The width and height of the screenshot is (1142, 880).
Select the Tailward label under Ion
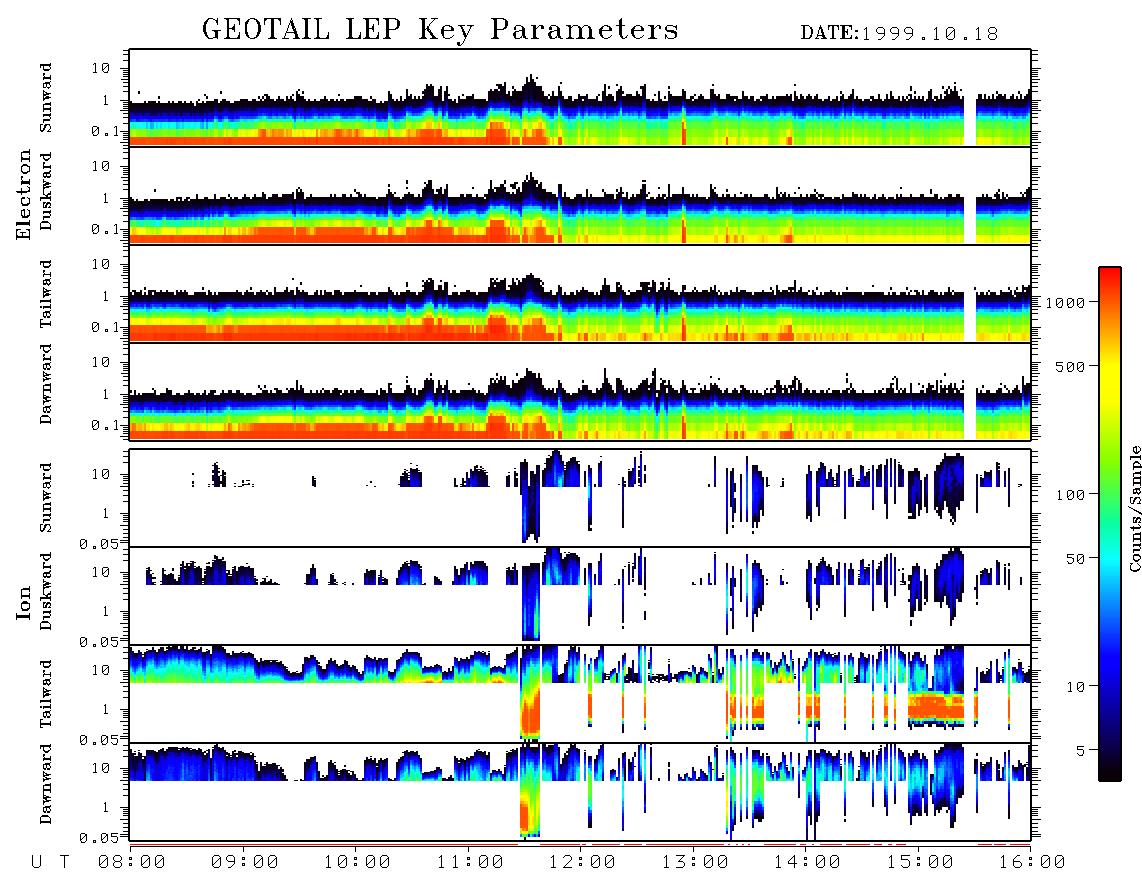click(46, 694)
